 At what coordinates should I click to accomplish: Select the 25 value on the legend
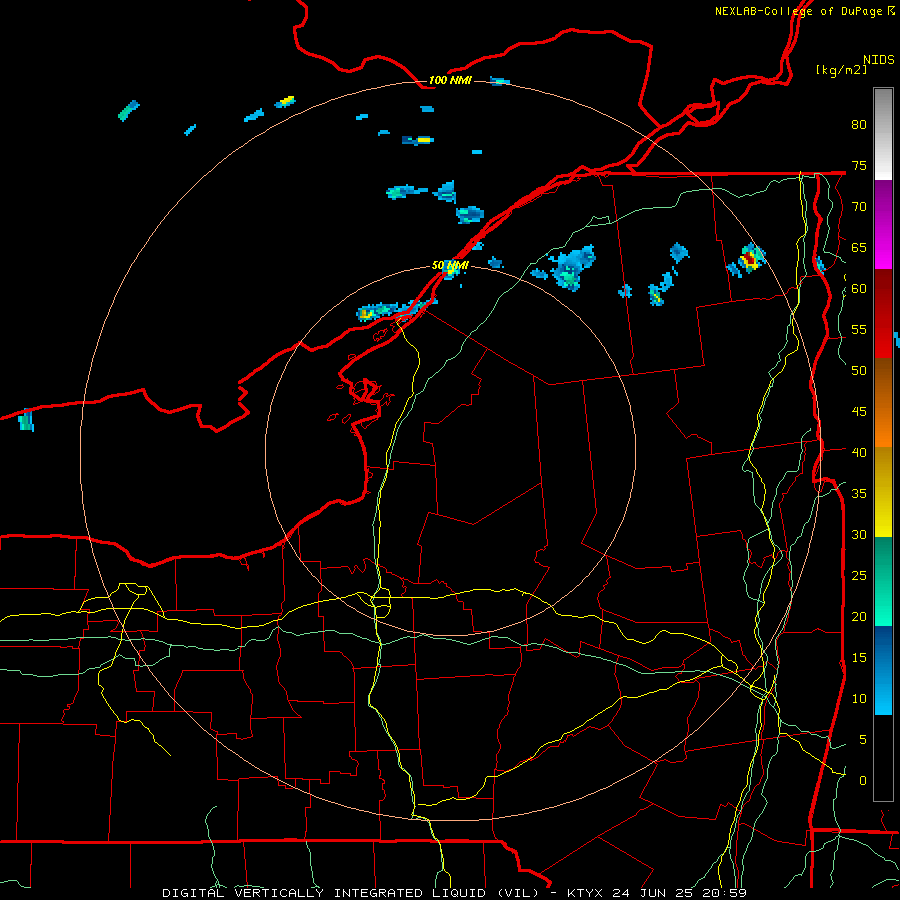(859, 575)
